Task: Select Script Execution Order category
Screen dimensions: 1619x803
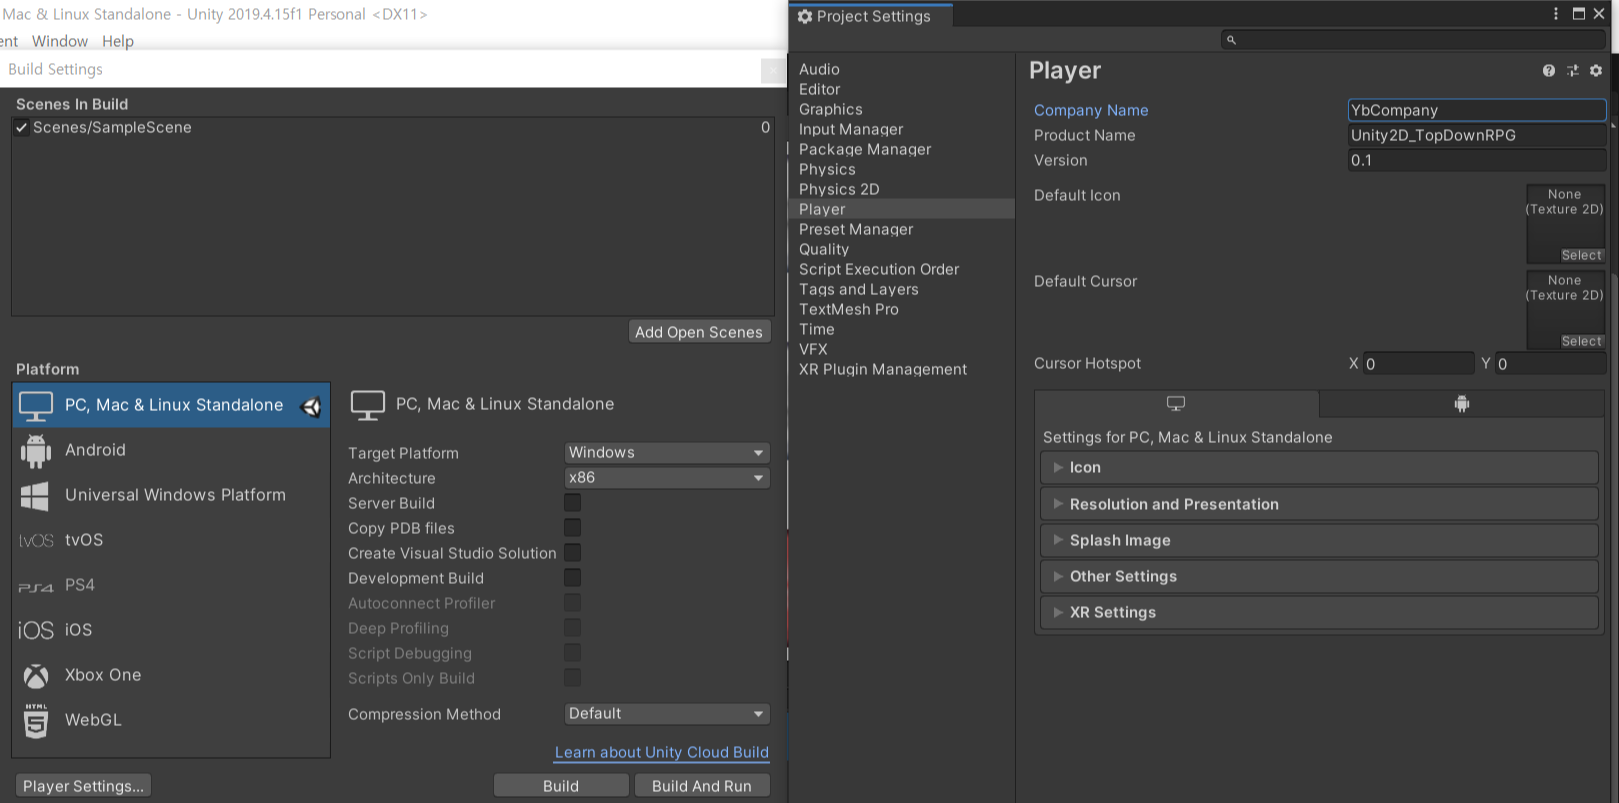Action: tap(879, 269)
